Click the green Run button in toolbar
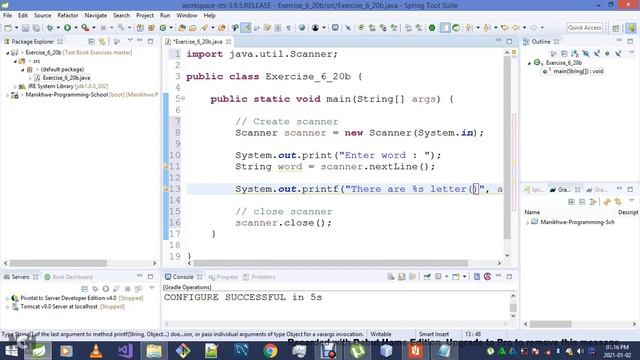The image size is (640, 360). [x=67, y=27]
